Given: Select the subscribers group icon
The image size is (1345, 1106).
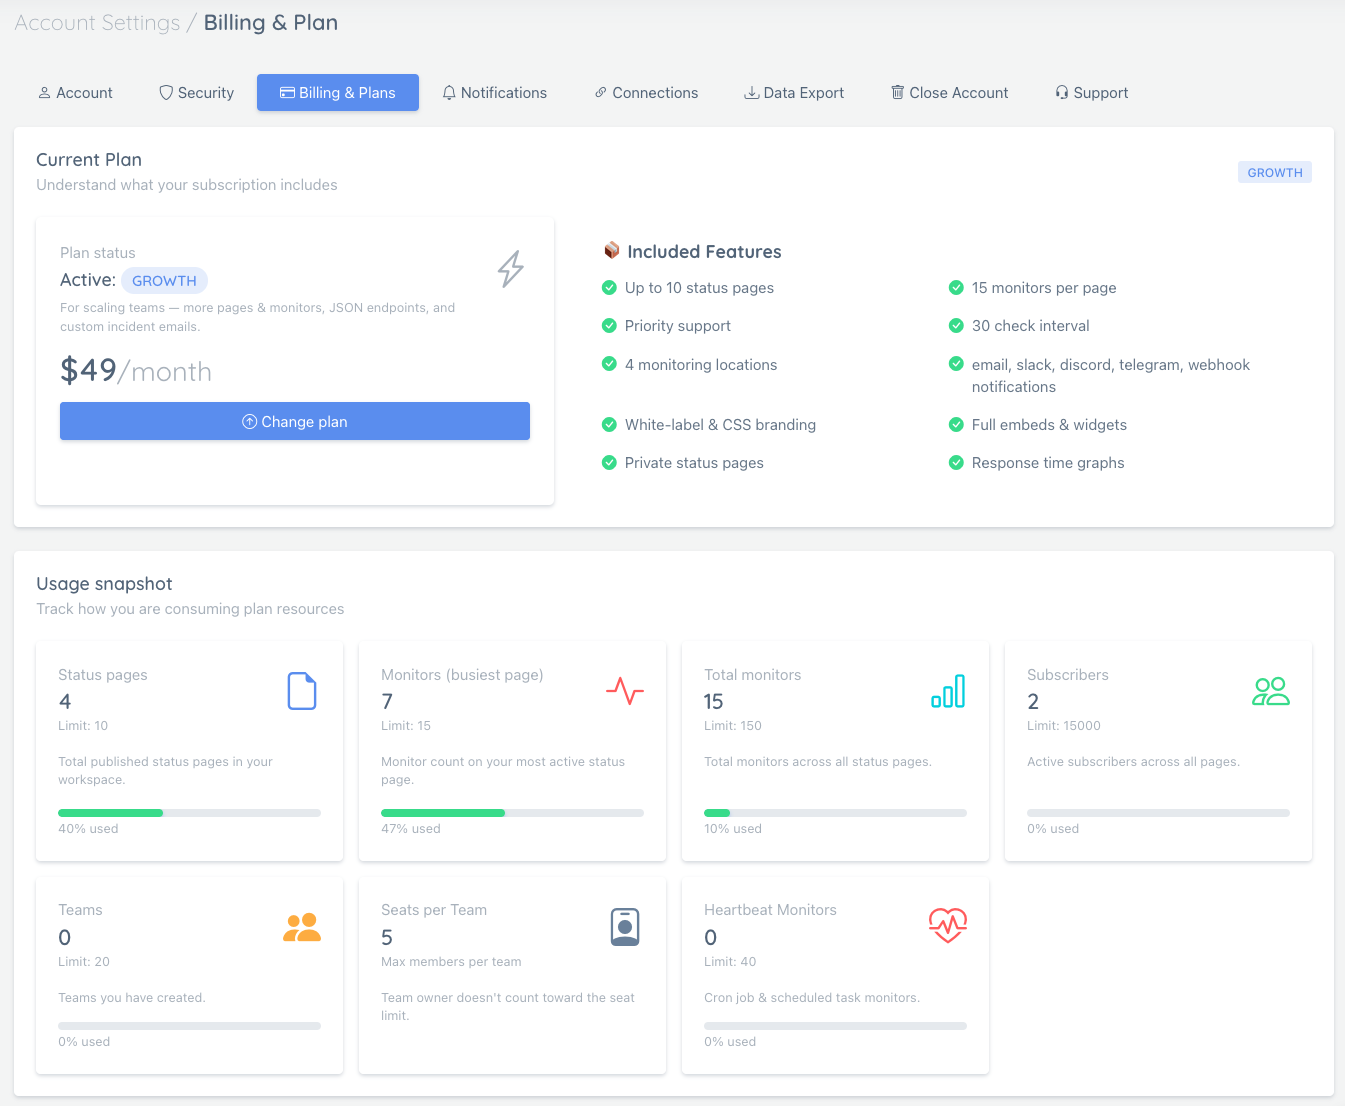Looking at the screenshot, I should [1270, 690].
